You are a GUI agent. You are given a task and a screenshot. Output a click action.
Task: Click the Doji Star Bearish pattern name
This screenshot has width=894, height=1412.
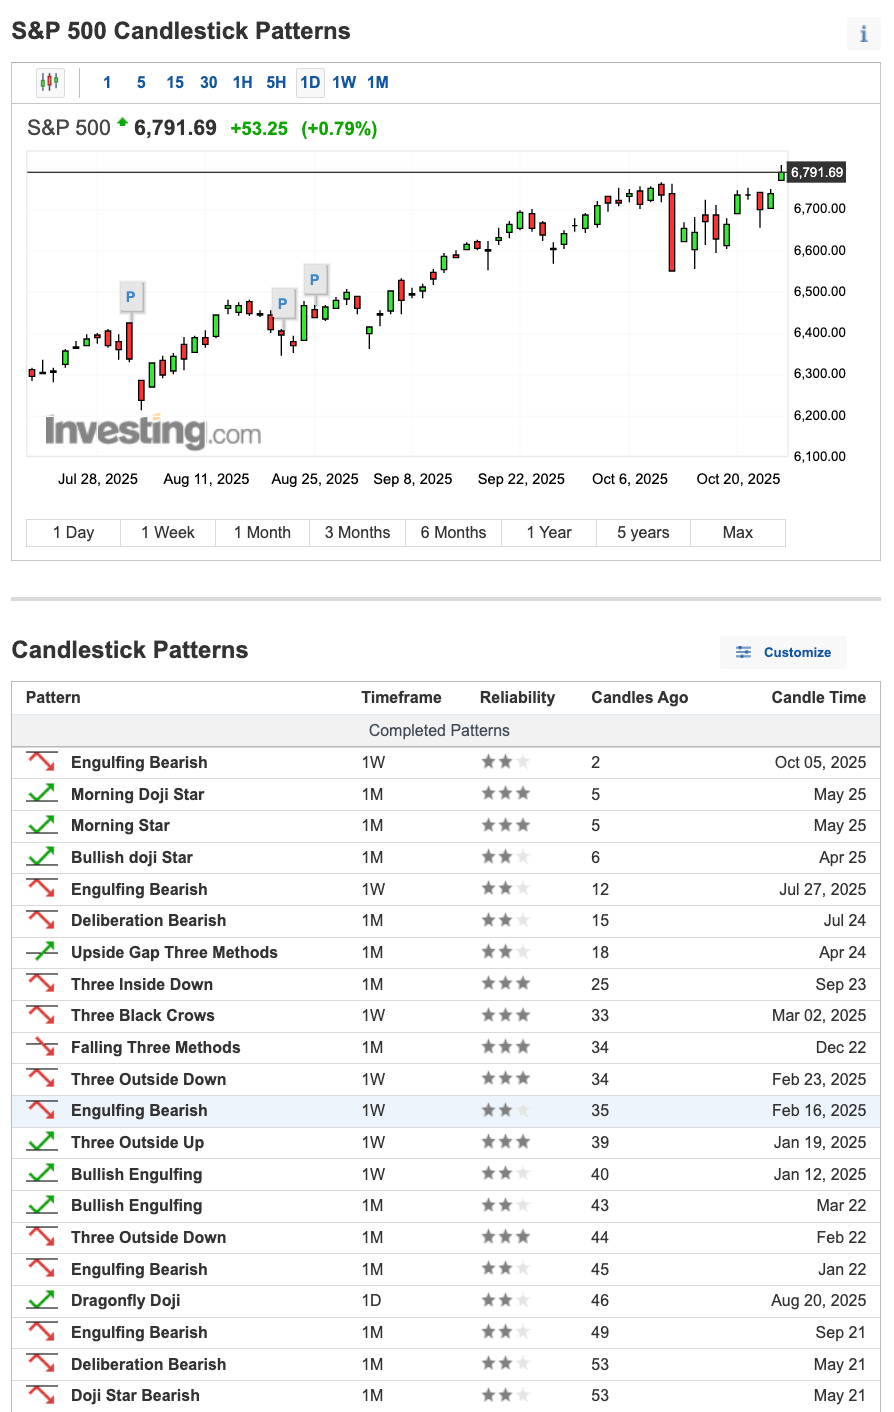[135, 1395]
